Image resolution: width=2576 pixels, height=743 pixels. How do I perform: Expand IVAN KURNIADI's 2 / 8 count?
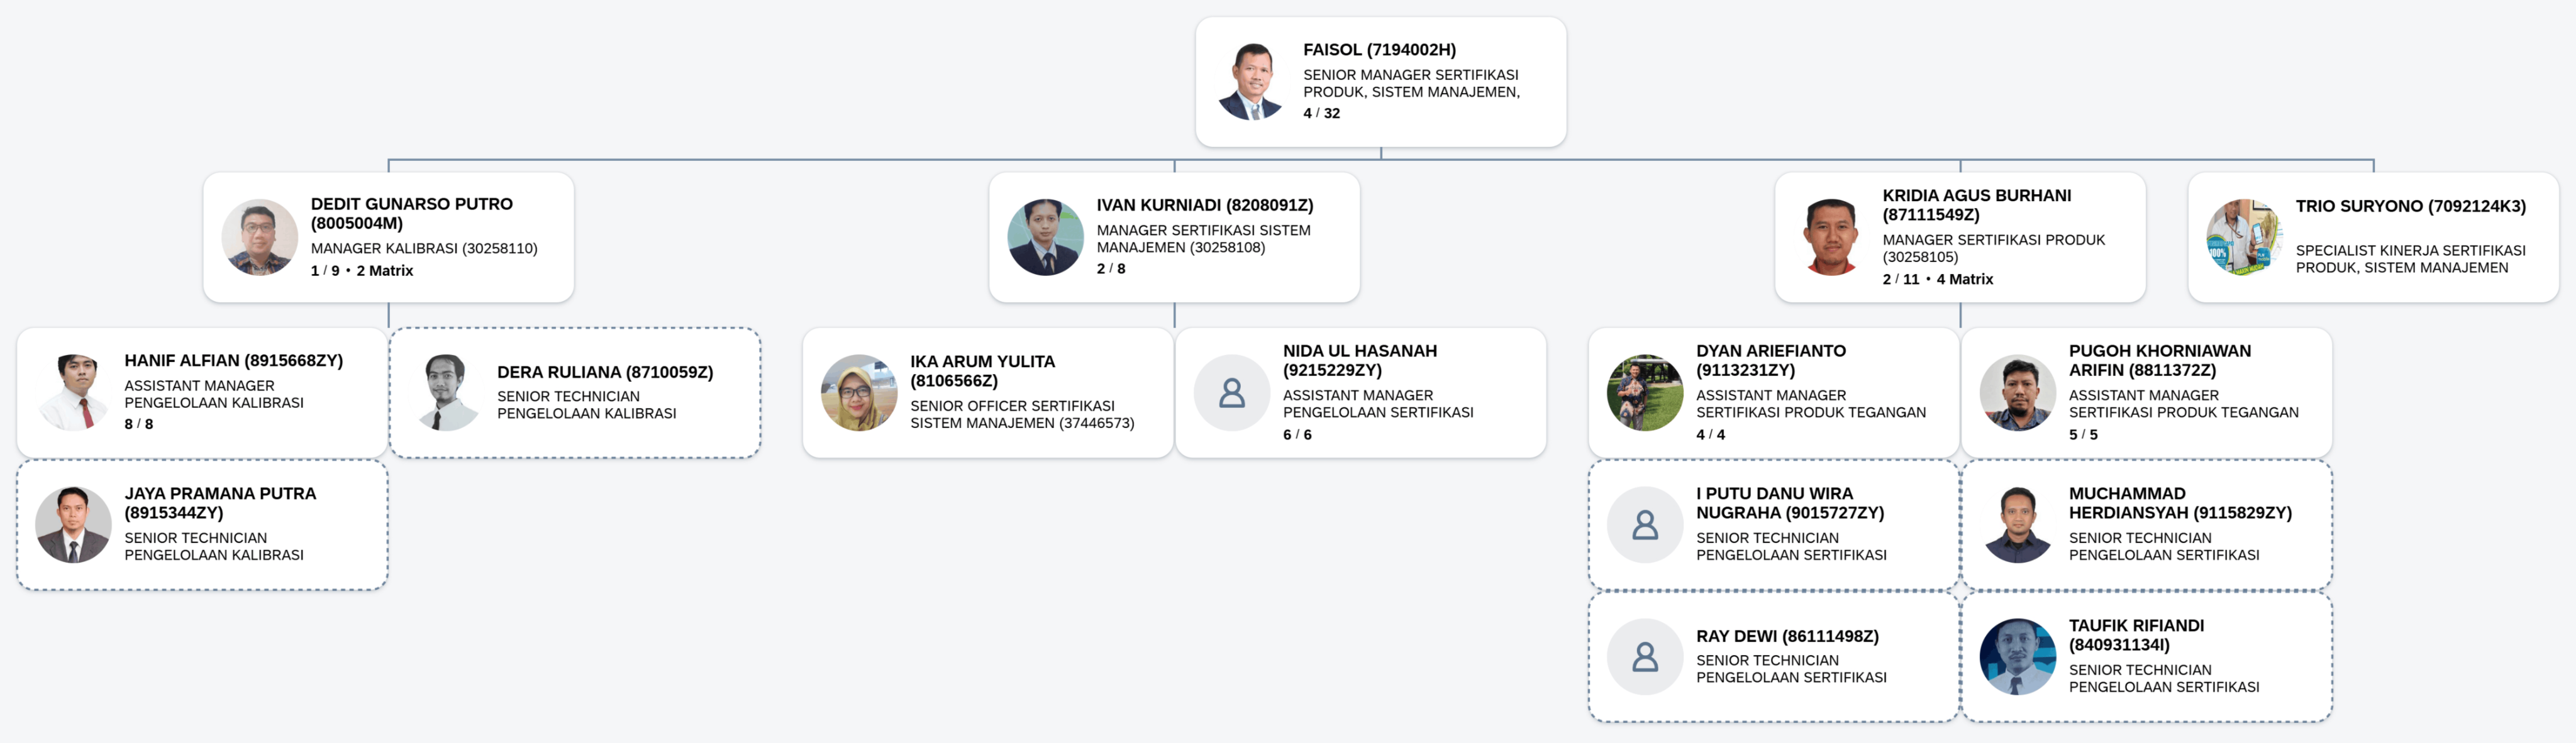point(1111,269)
